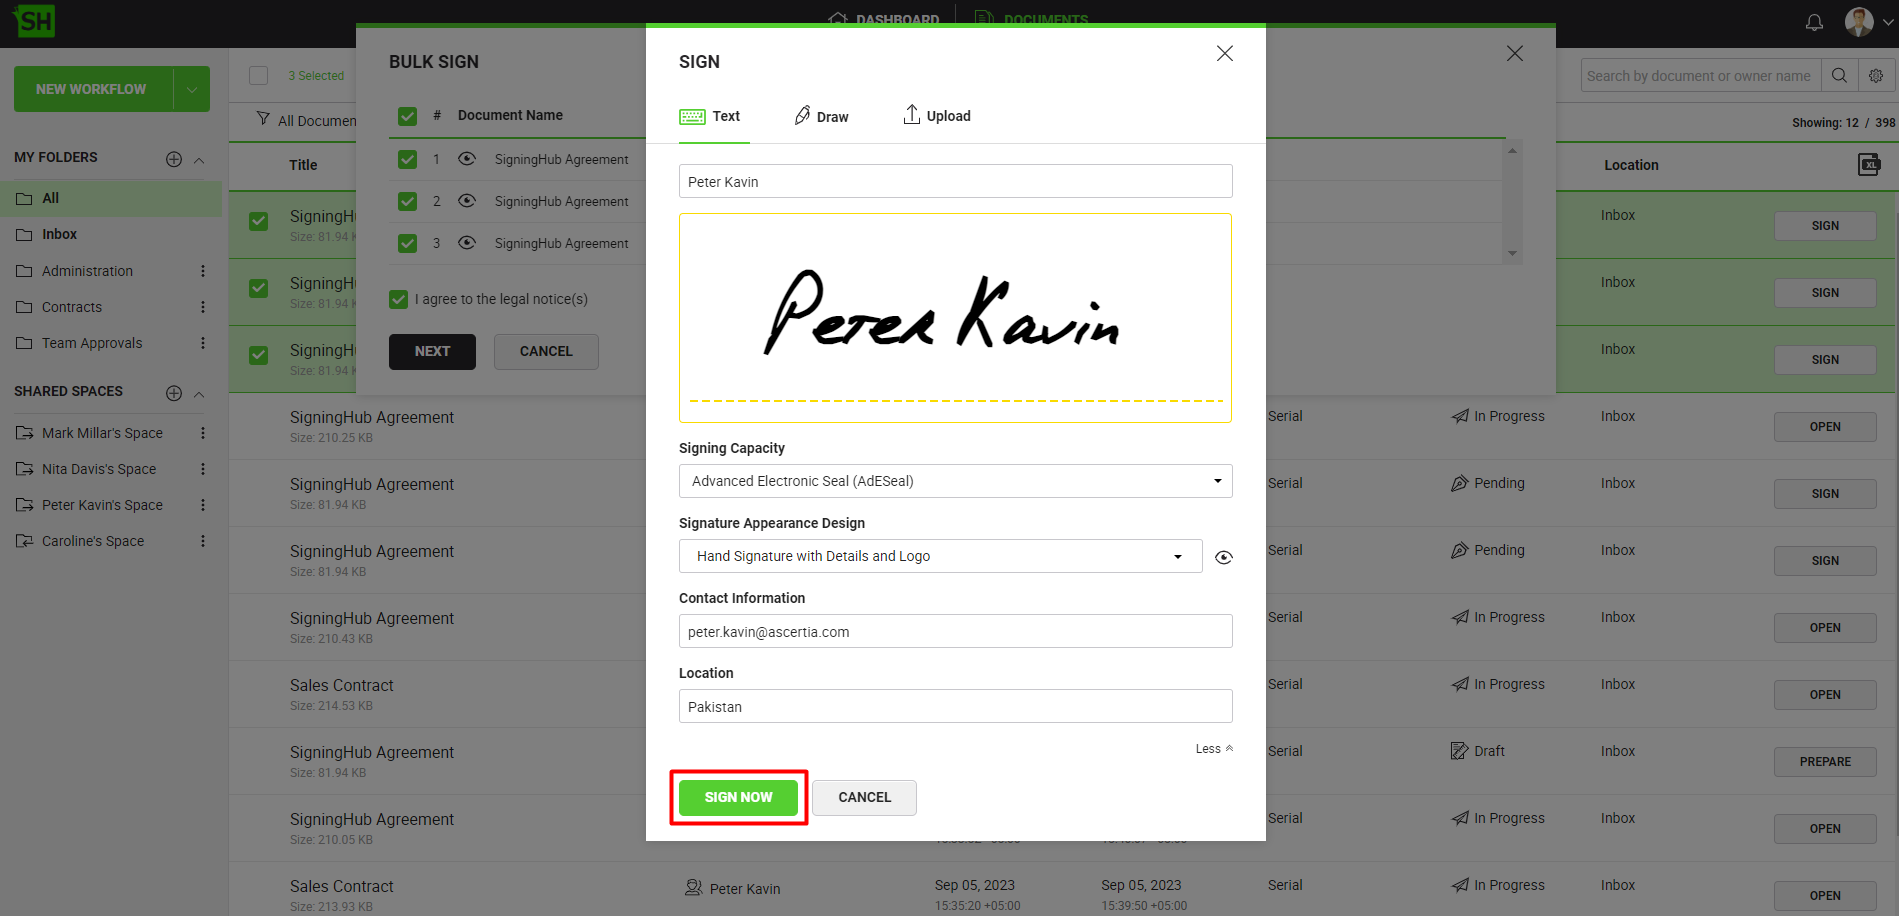1899x916 pixels.
Task: Switch to the Draw signature tab
Action: (821, 116)
